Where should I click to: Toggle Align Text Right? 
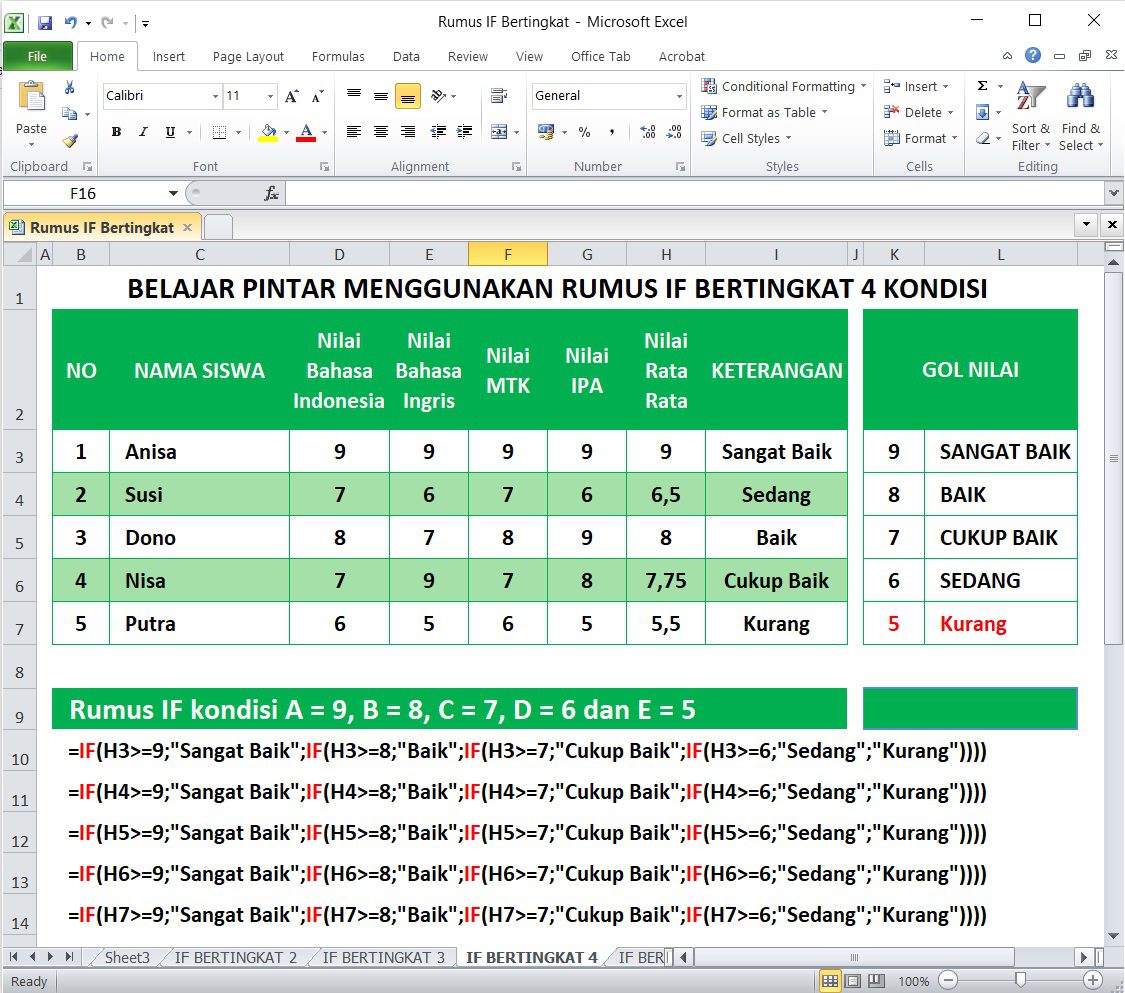pyautogui.click(x=408, y=131)
